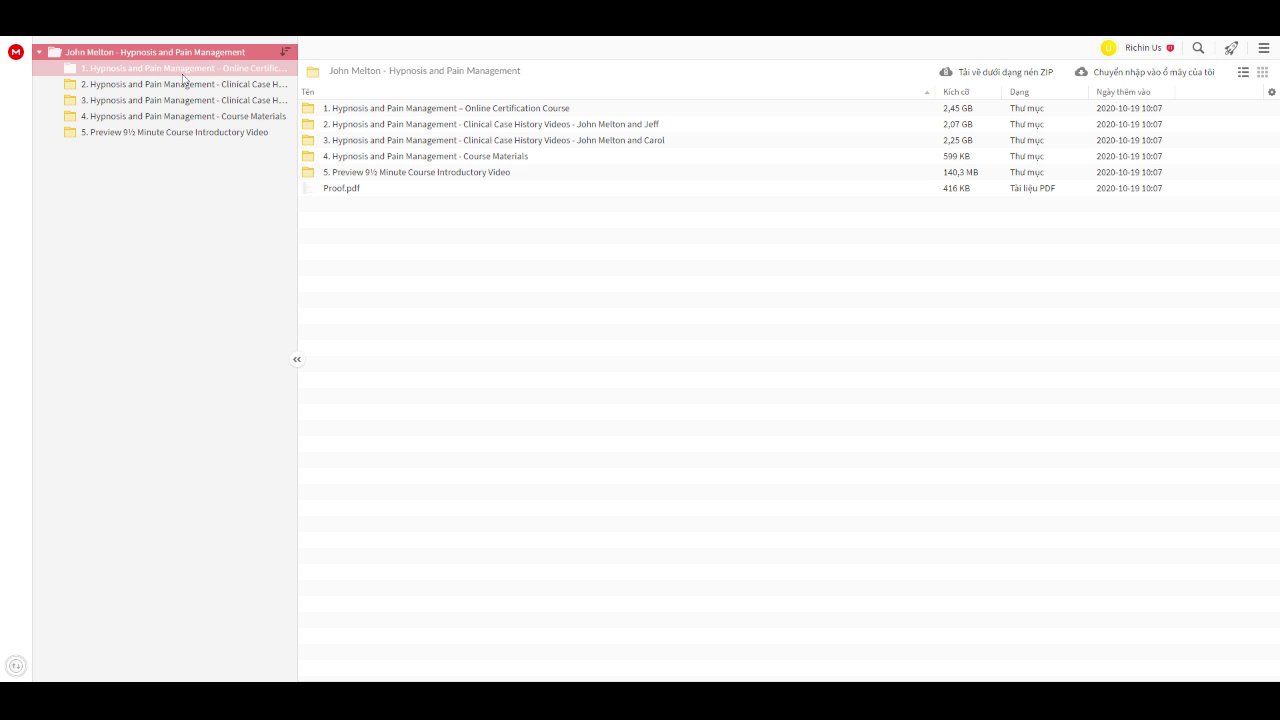Click the rocket upgrade icon
The height and width of the screenshot is (720, 1280).
tap(1231, 48)
